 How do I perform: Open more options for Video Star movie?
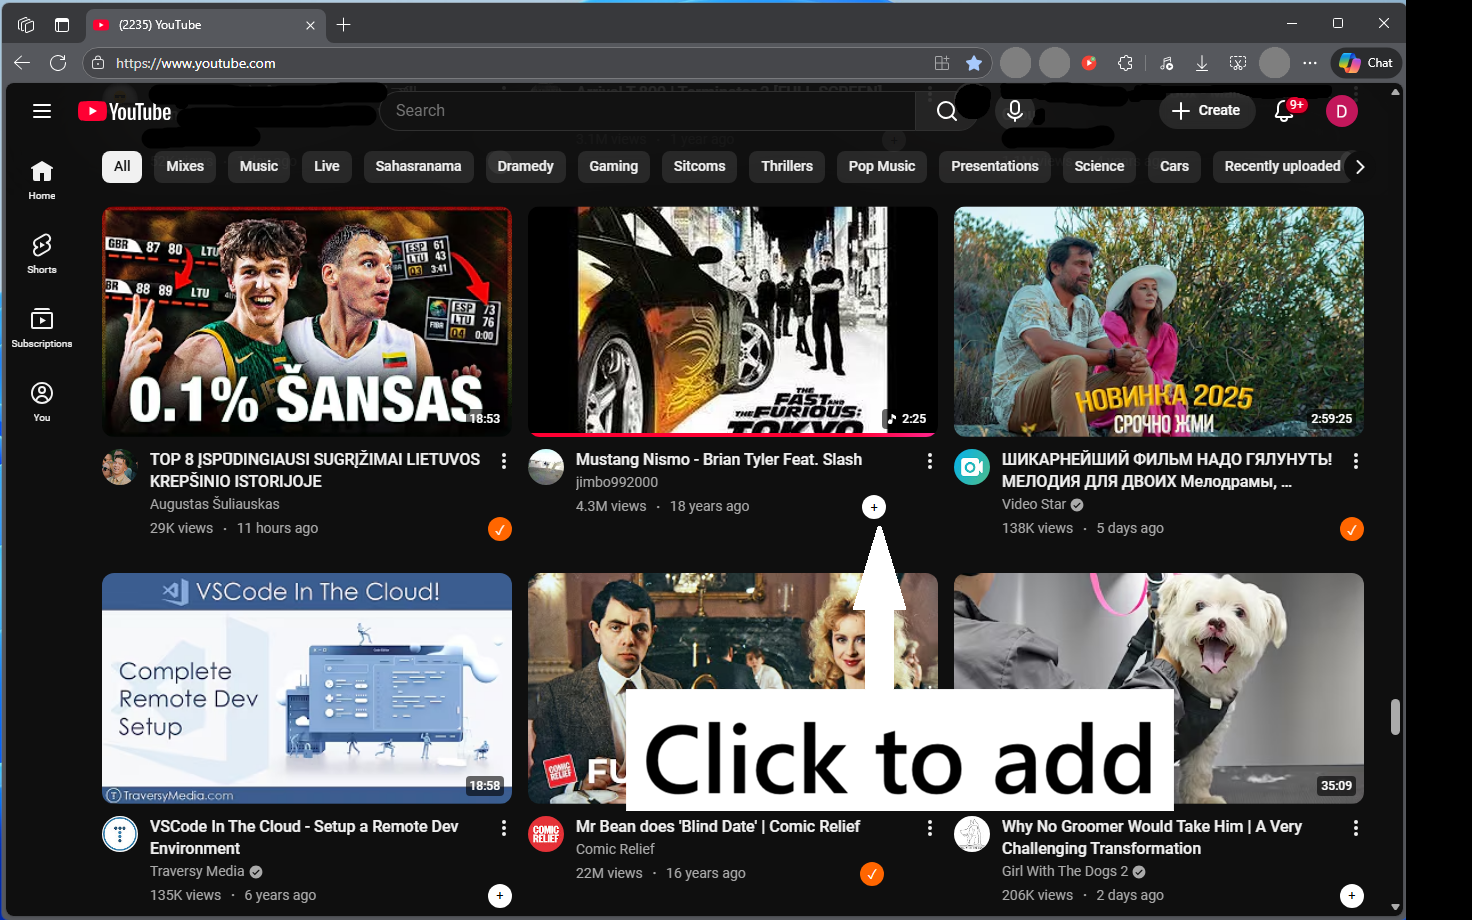pyautogui.click(x=1356, y=461)
